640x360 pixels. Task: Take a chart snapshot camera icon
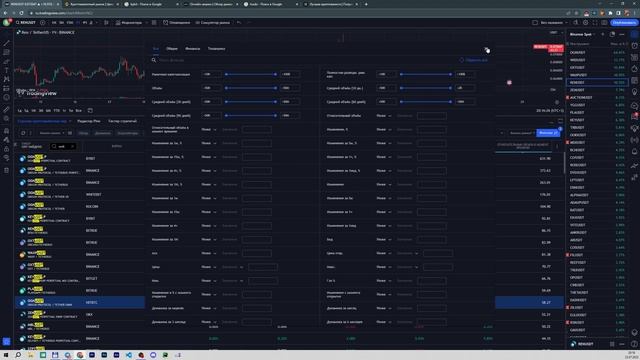604,23
